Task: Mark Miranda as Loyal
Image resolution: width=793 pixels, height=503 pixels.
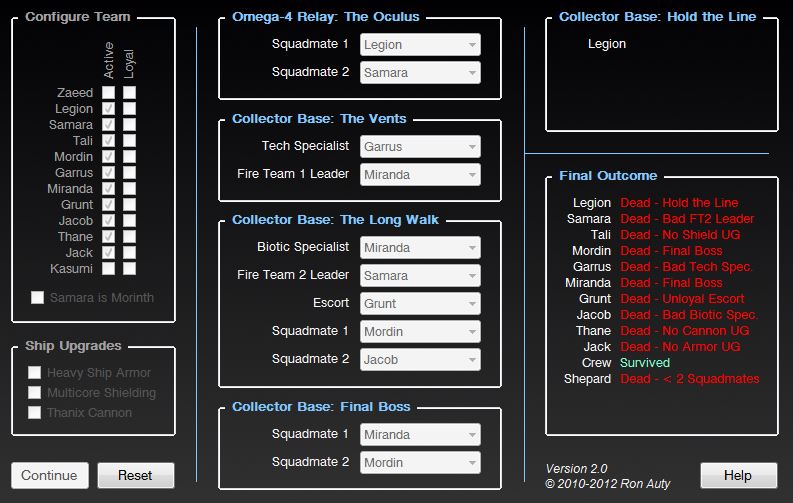Action: click(129, 189)
